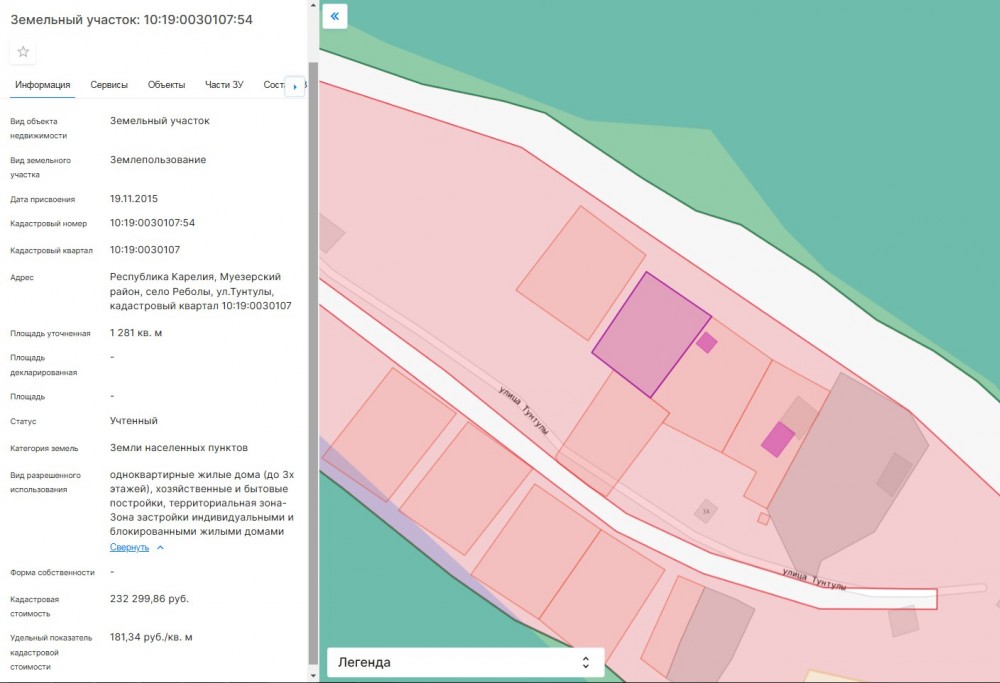Click the улица Тунтулы label along upper road

pos(524,411)
